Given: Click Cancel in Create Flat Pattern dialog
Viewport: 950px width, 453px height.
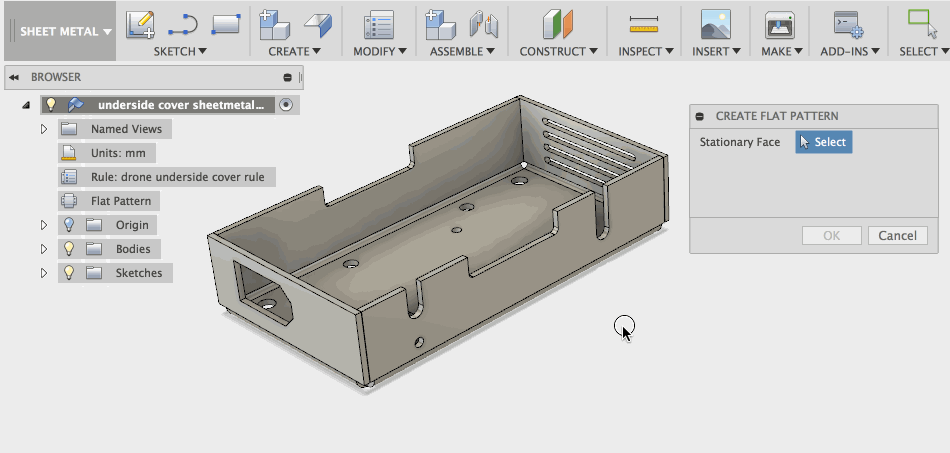Looking at the screenshot, I should click(897, 236).
